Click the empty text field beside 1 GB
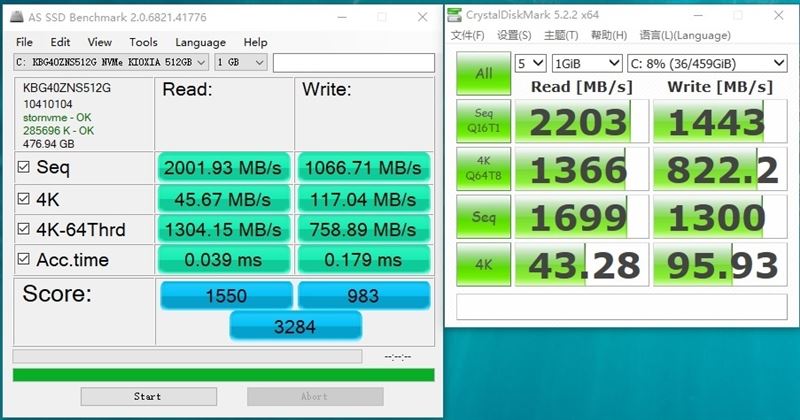 coord(354,63)
